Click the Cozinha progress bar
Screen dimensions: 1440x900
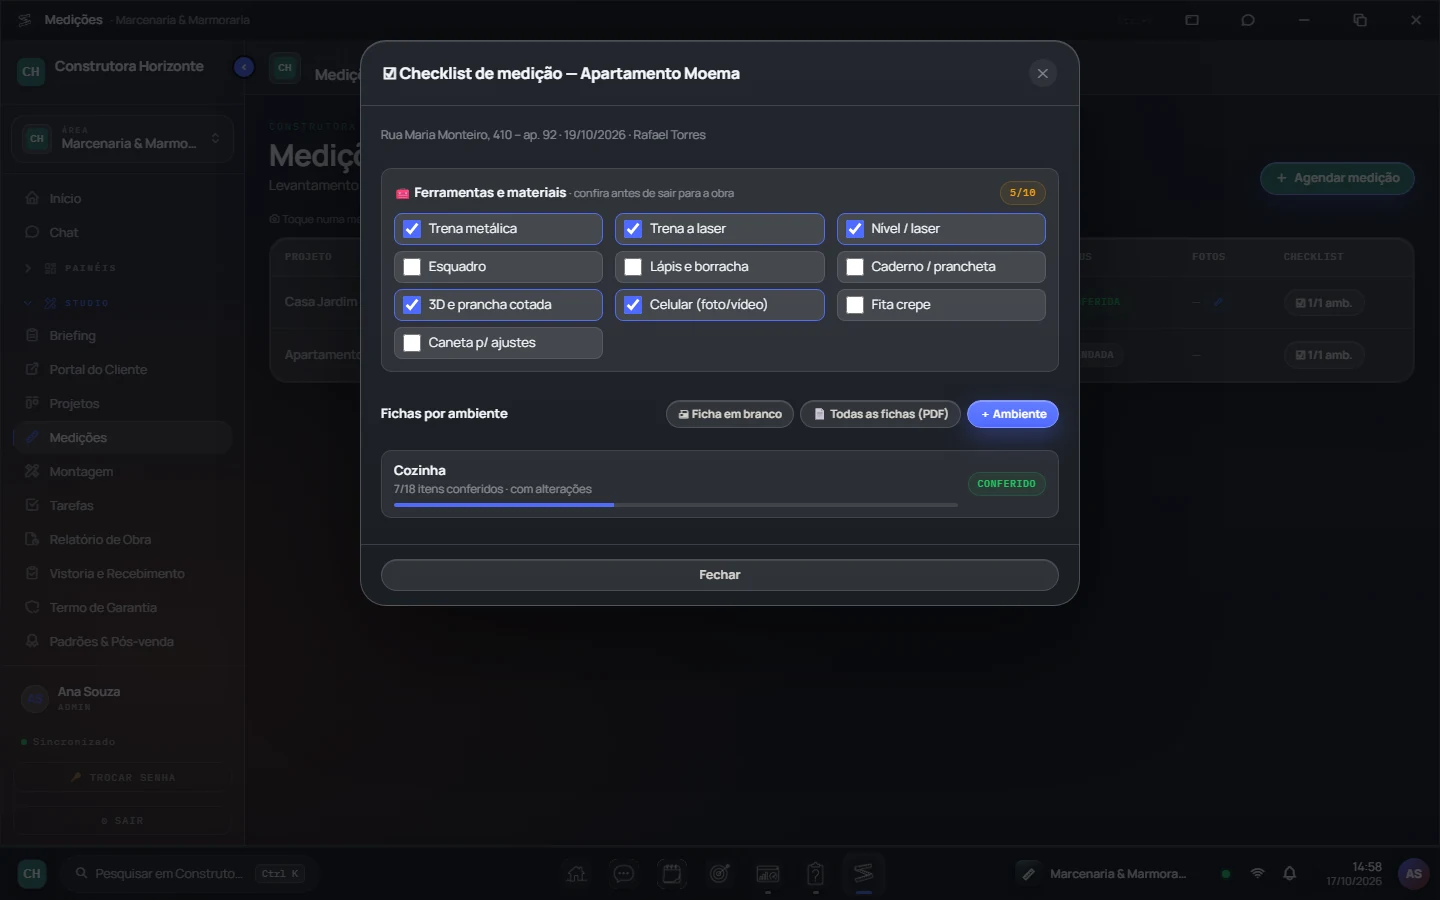pyautogui.click(x=676, y=505)
